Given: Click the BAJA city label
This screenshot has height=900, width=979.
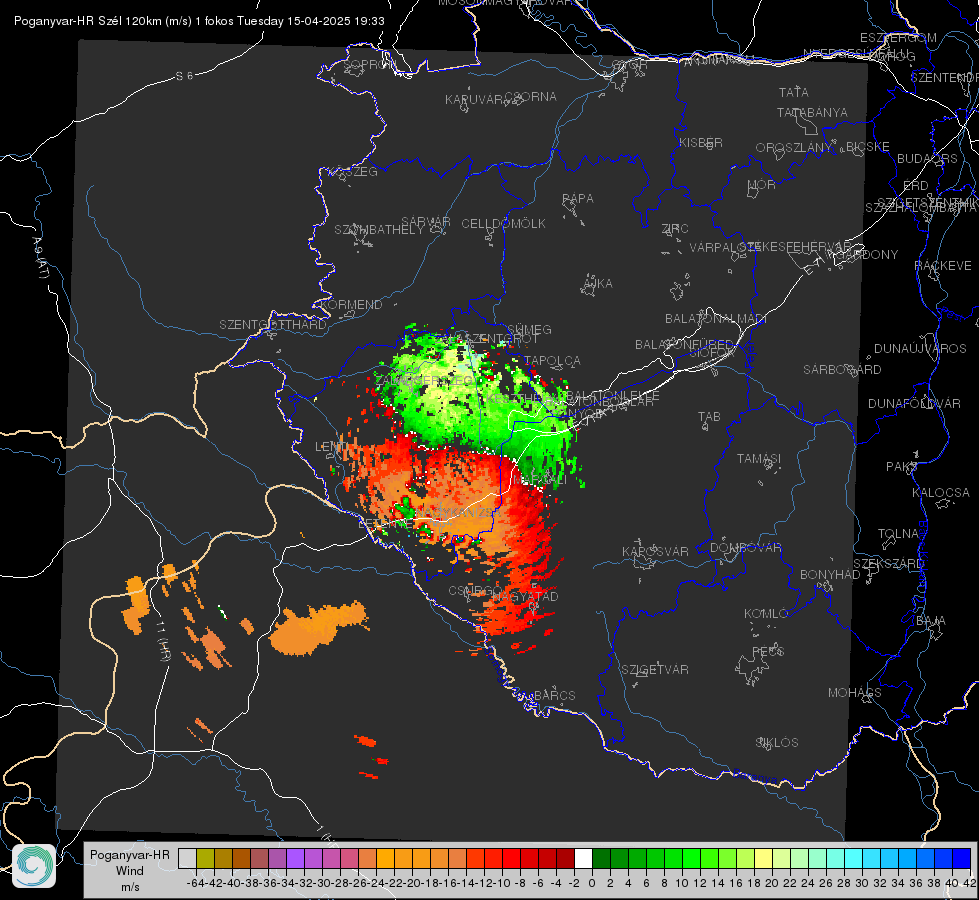Looking at the screenshot, I should 931,621.
